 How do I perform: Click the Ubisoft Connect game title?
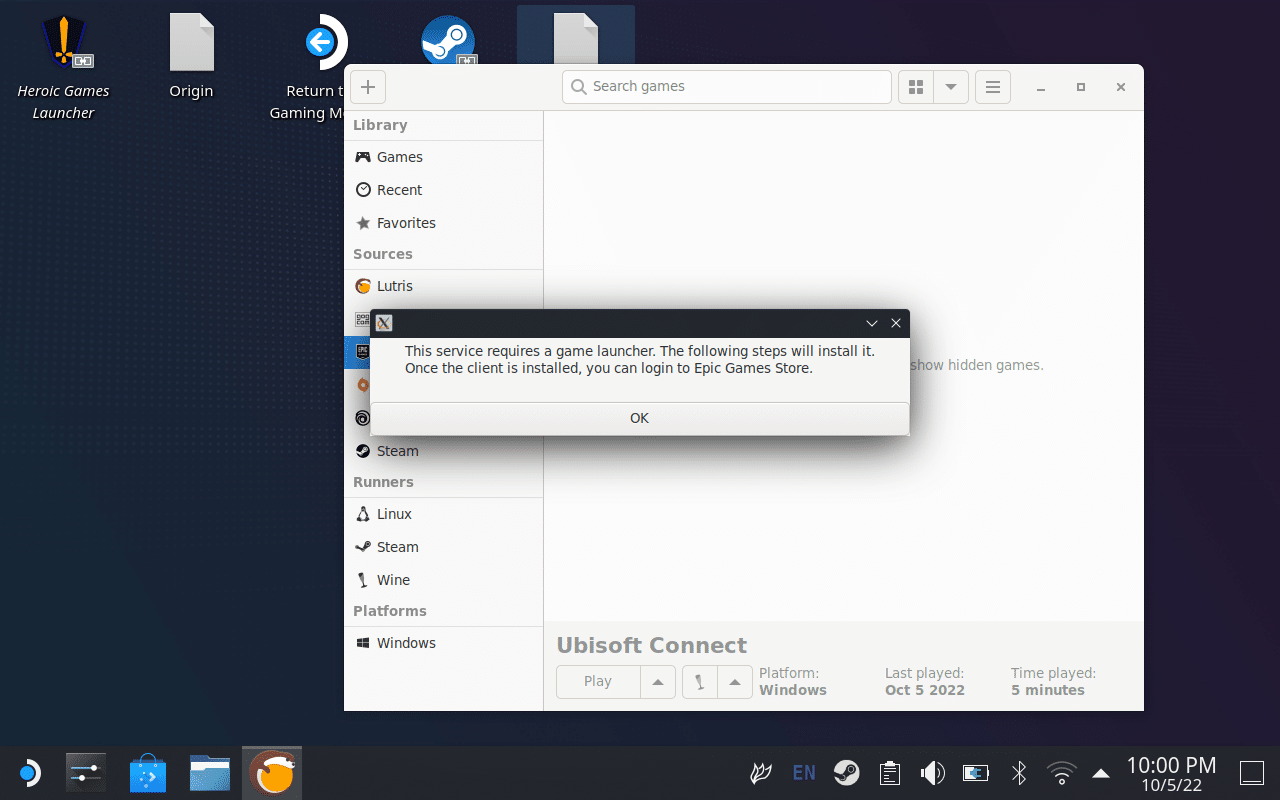tap(652, 646)
